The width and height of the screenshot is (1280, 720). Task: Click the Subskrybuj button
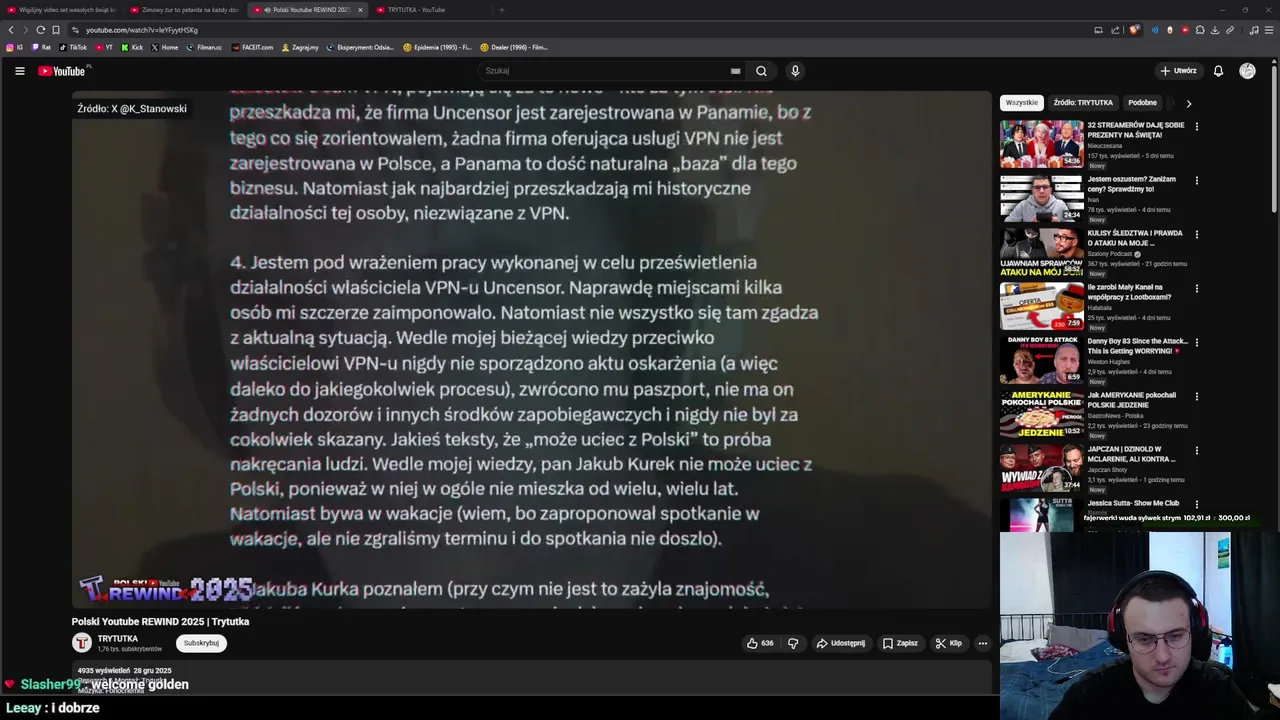(201, 643)
